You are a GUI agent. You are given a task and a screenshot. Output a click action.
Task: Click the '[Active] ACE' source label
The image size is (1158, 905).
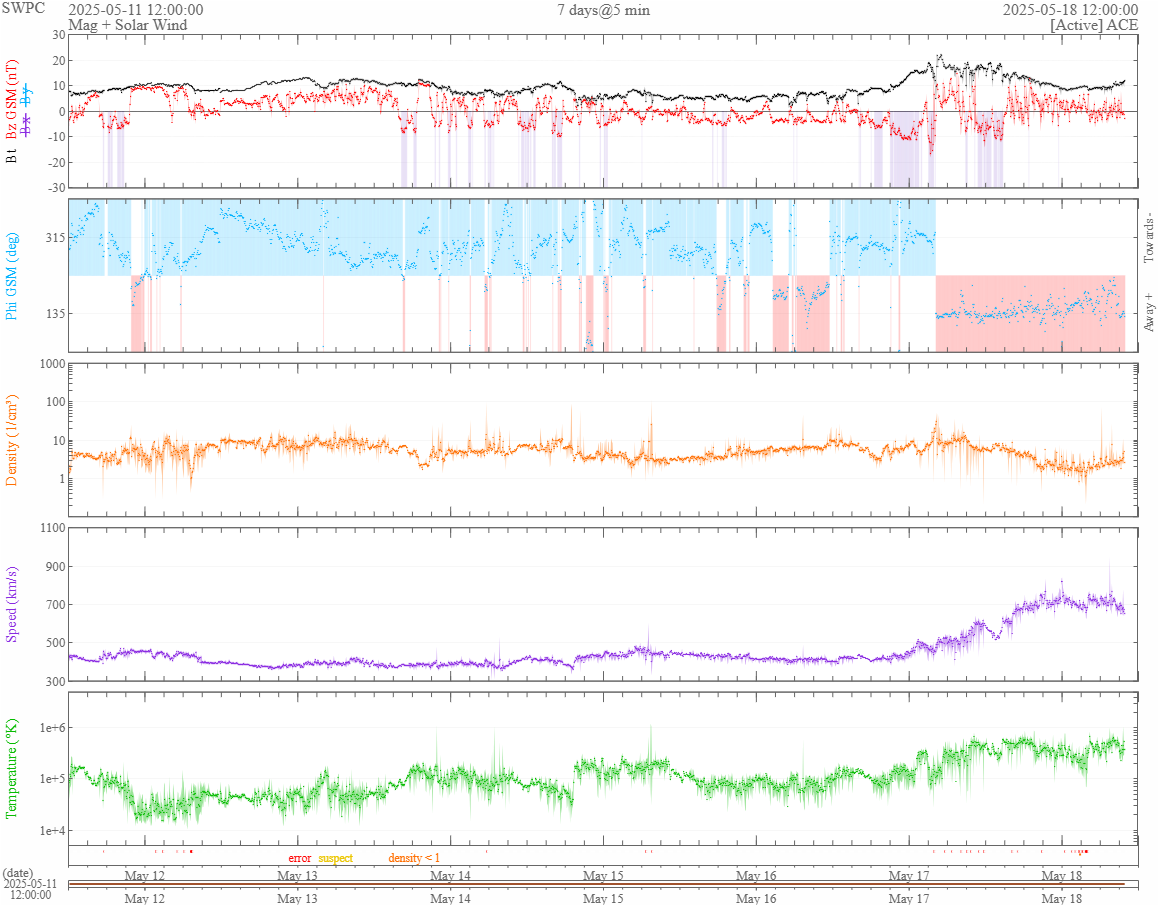point(1094,24)
